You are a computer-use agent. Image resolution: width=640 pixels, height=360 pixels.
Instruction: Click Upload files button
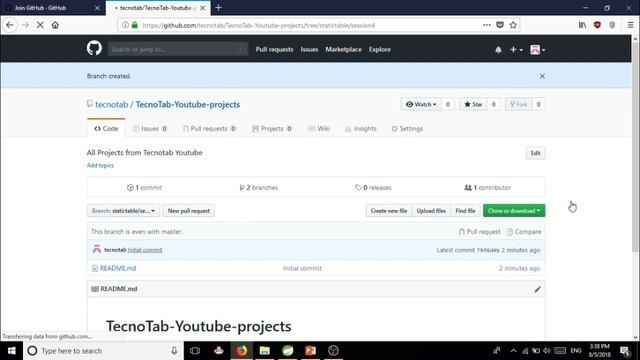(431, 211)
